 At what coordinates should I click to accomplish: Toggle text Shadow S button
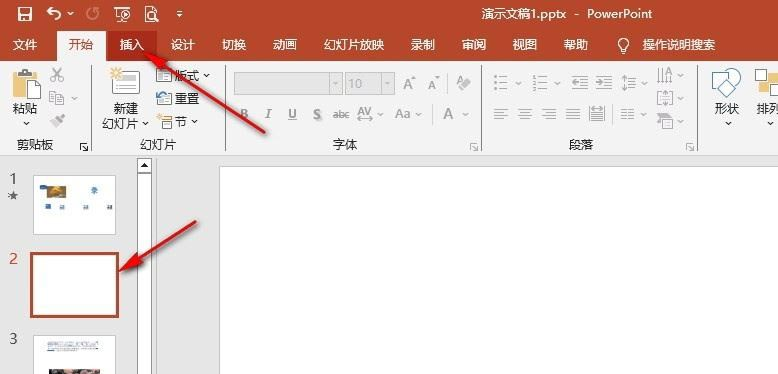317,115
